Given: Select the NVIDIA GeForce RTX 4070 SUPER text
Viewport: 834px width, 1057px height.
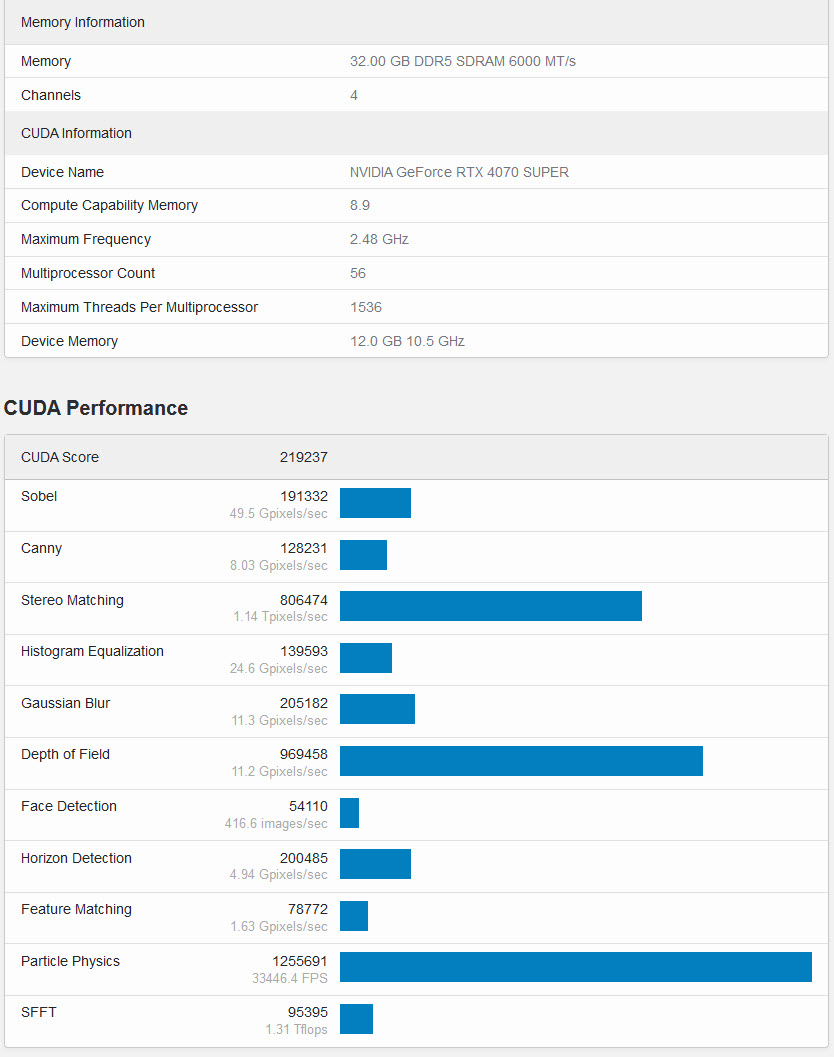Looking at the screenshot, I should [459, 172].
